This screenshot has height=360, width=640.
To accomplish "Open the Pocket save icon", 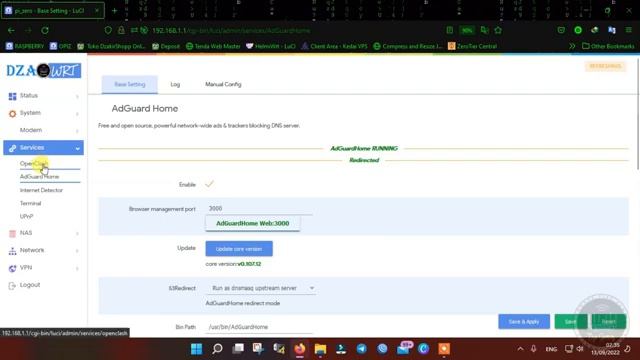I will point(561,30).
